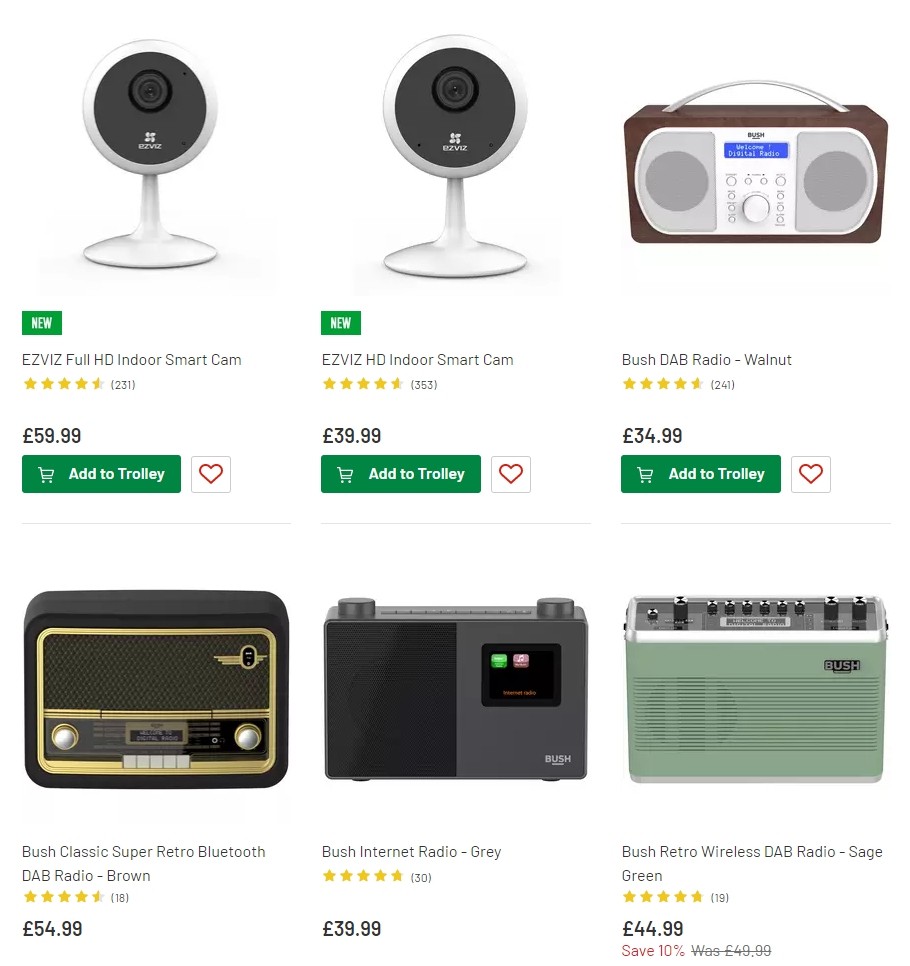Click the trolley icon on EZVIZ Full HD button
The height and width of the screenshot is (966, 910).
point(45,474)
